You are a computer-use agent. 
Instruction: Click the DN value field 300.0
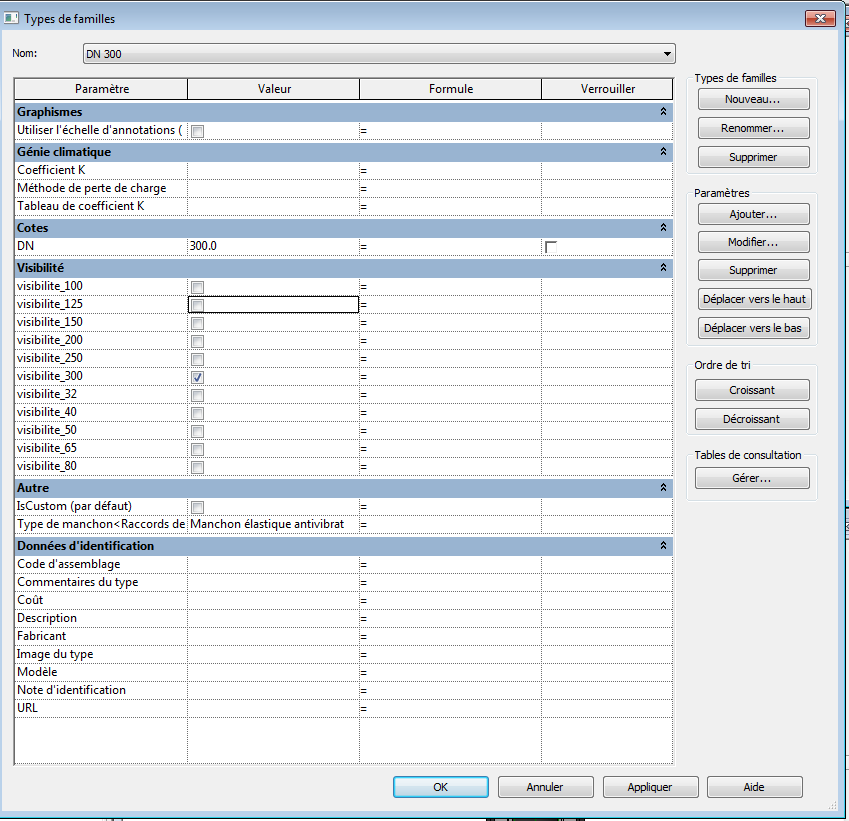click(272, 246)
